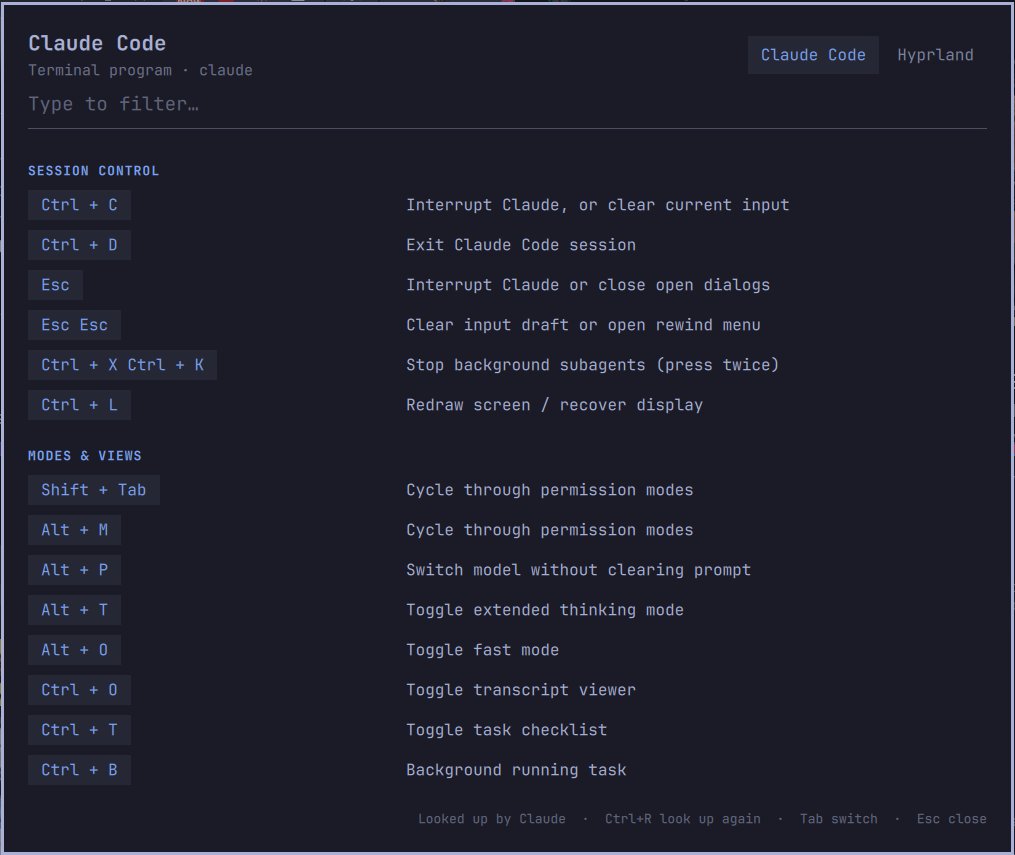The height and width of the screenshot is (855, 1015).
Task: Switch to the Claude Code tab
Action: pyautogui.click(x=813, y=55)
